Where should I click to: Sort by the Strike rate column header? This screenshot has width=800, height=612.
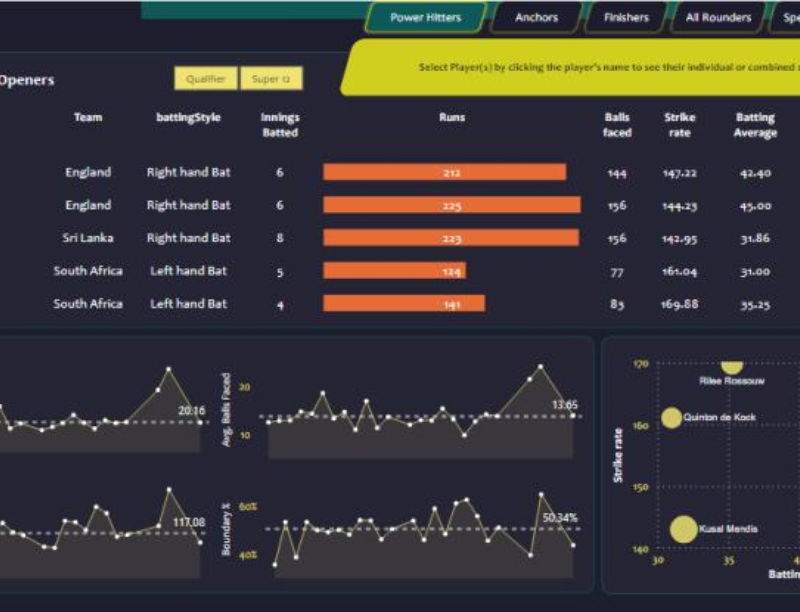click(680, 125)
